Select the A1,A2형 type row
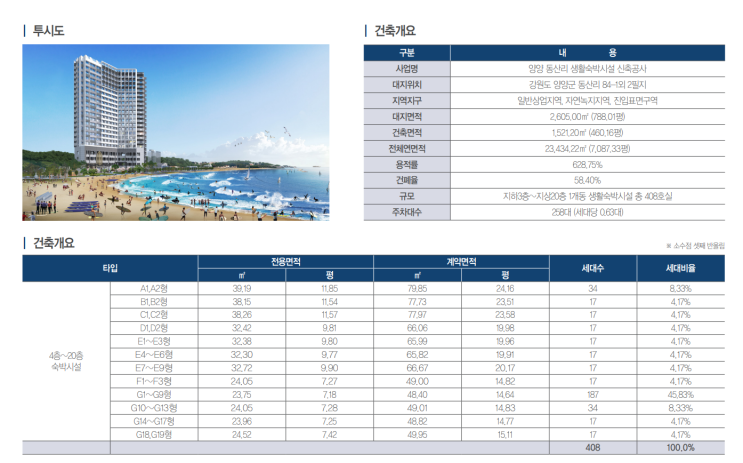 (417, 289)
